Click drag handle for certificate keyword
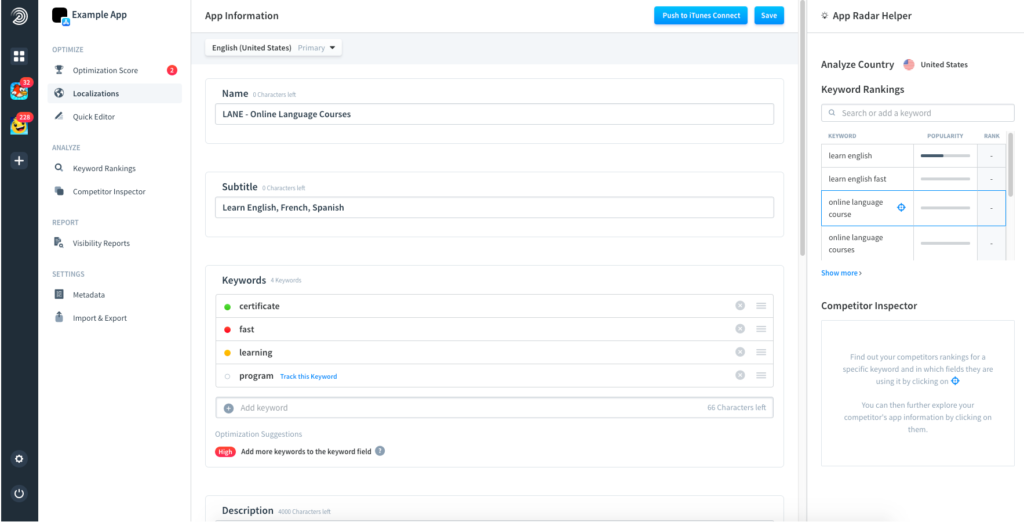Viewport: 1024px width, 522px height. [x=761, y=306]
